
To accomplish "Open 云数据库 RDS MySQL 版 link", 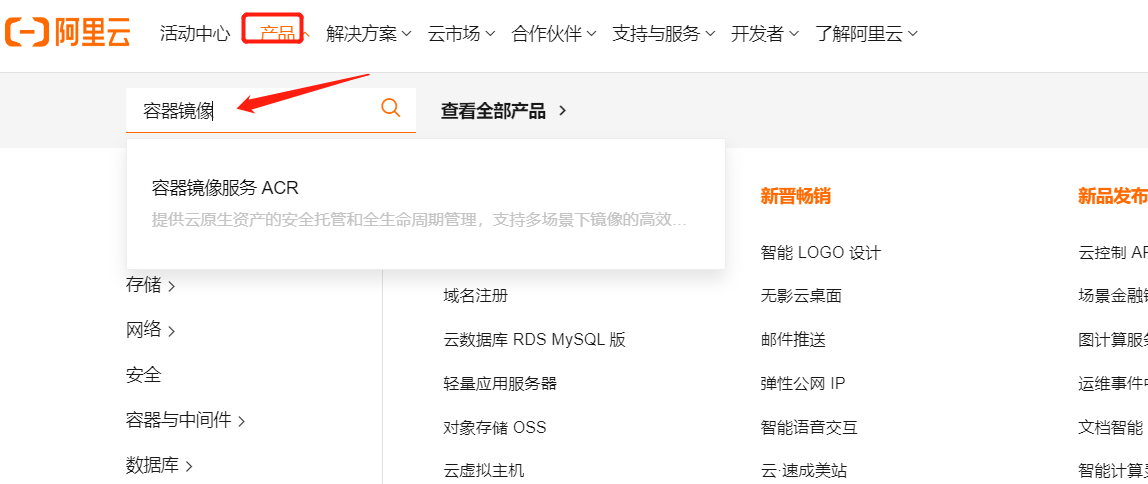I will [x=534, y=340].
